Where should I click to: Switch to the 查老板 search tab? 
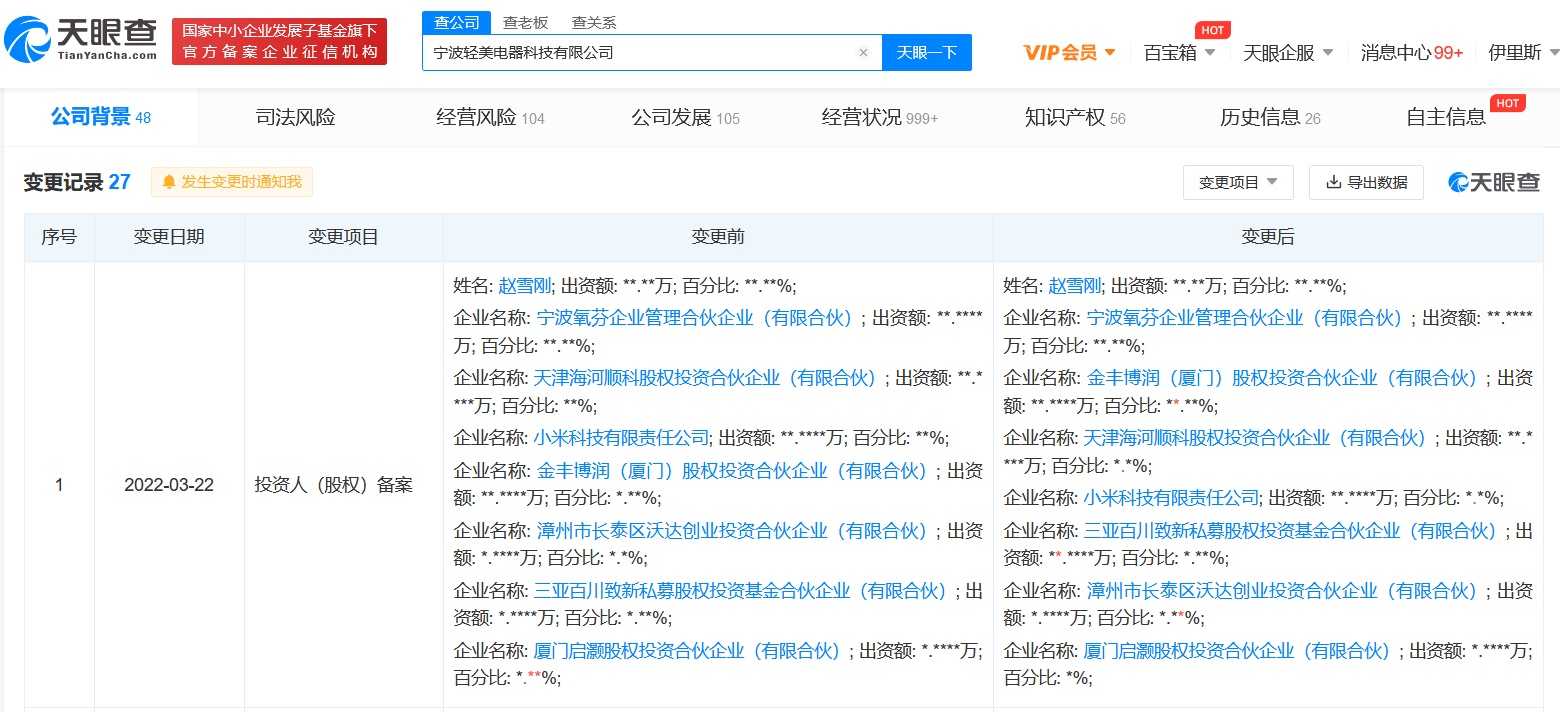(x=525, y=22)
